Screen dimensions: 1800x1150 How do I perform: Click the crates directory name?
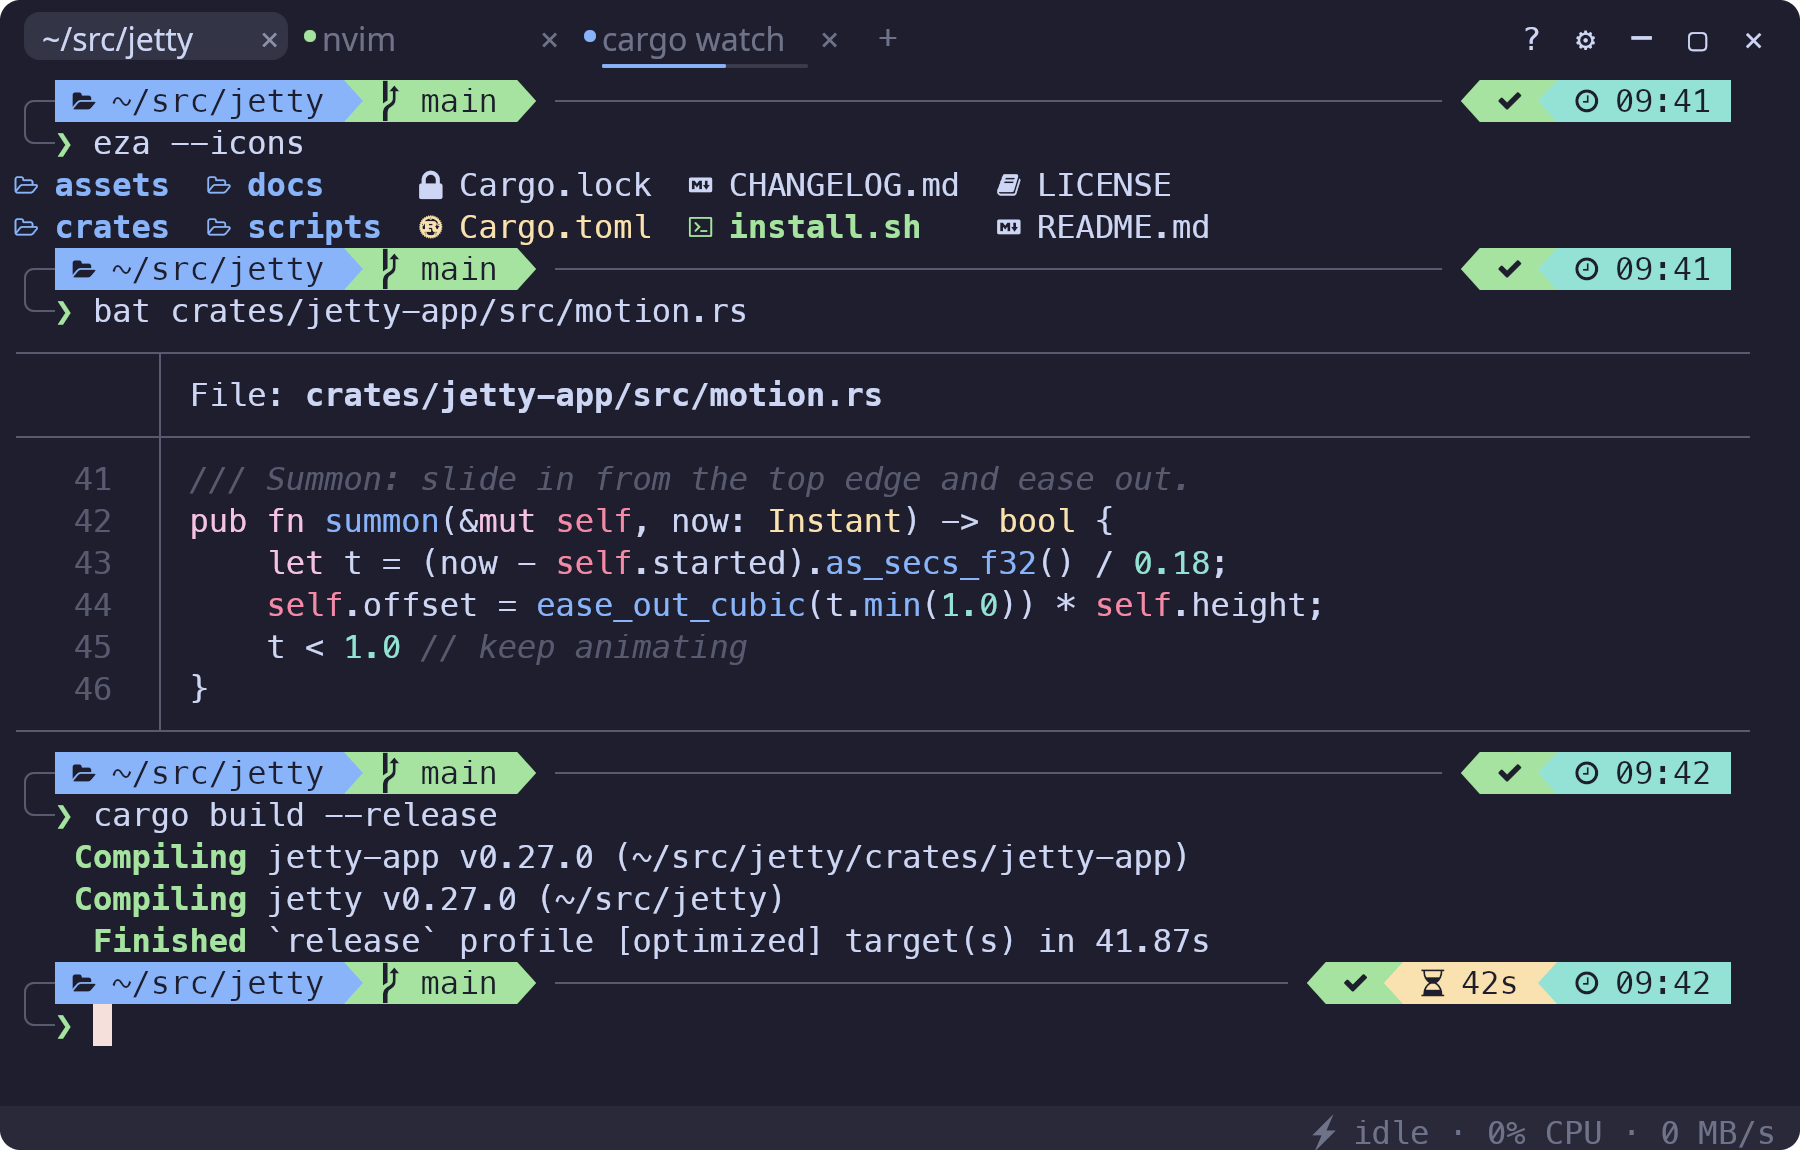coord(112,227)
